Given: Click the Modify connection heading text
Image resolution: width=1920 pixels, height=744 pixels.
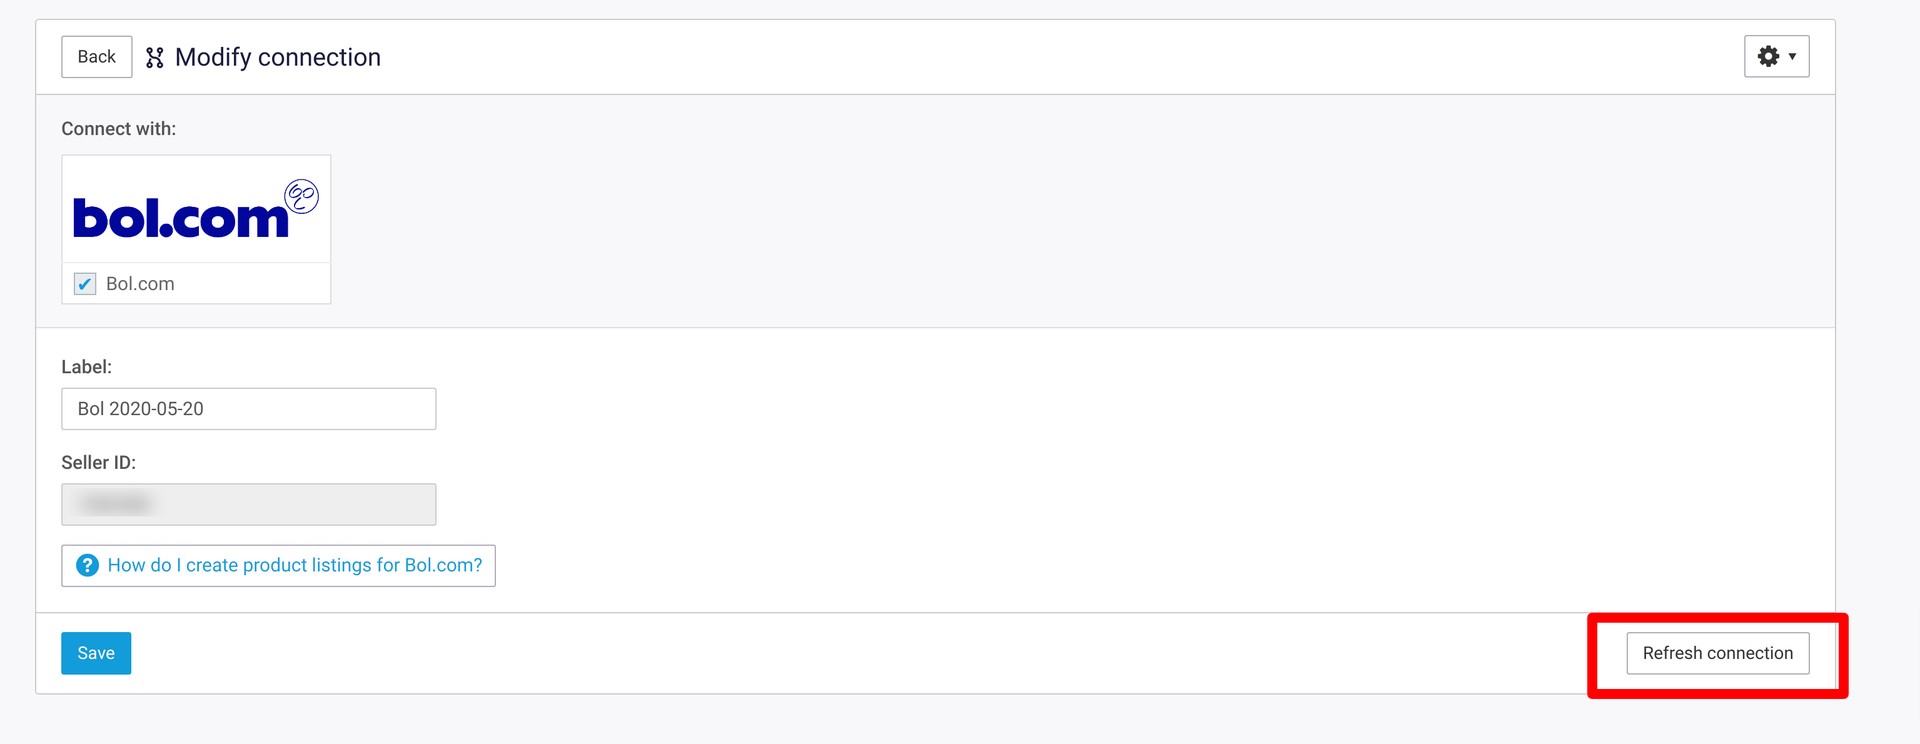Looking at the screenshot, I should [x=278, y=57].
